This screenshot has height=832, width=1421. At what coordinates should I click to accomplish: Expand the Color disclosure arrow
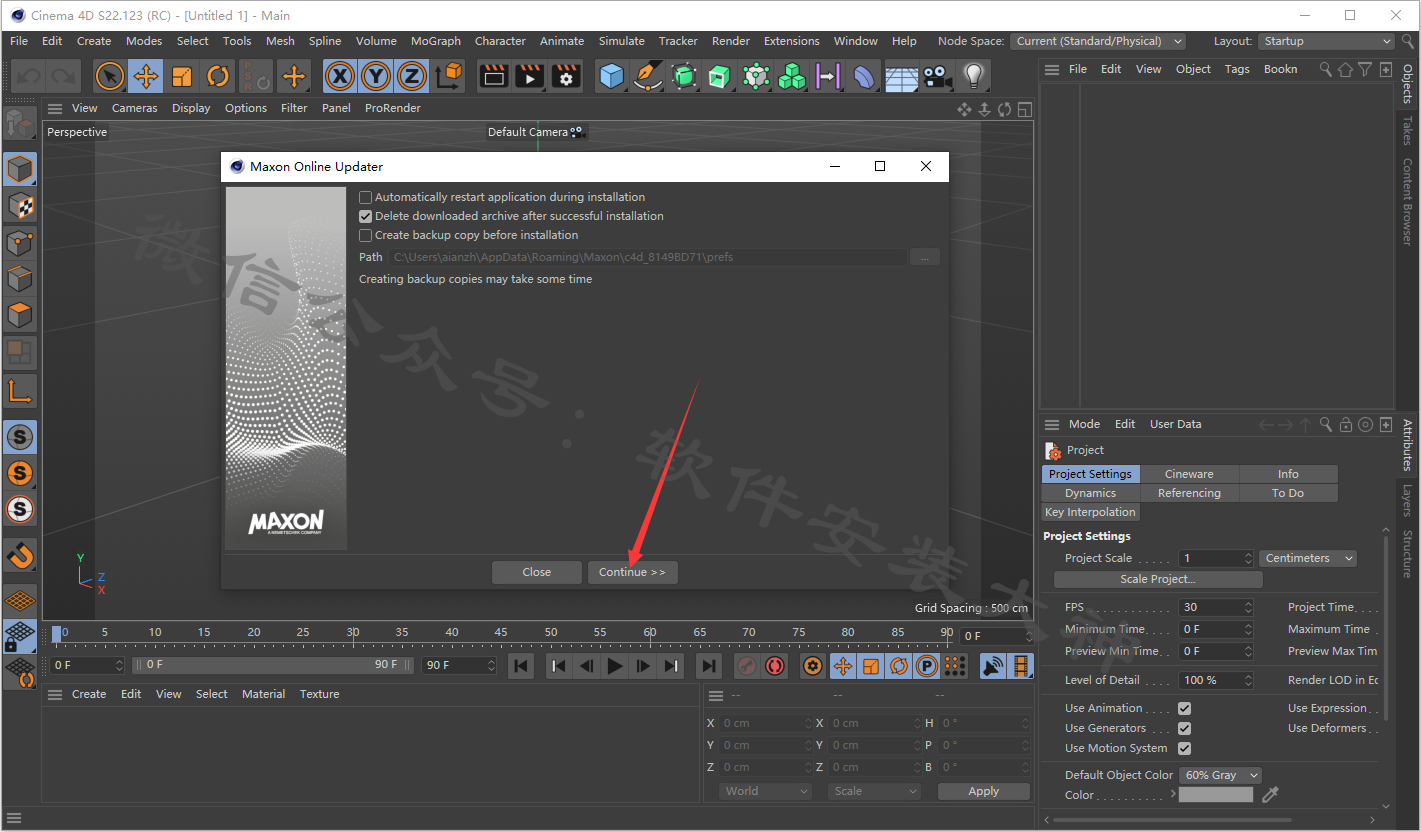pos(1173,794)
